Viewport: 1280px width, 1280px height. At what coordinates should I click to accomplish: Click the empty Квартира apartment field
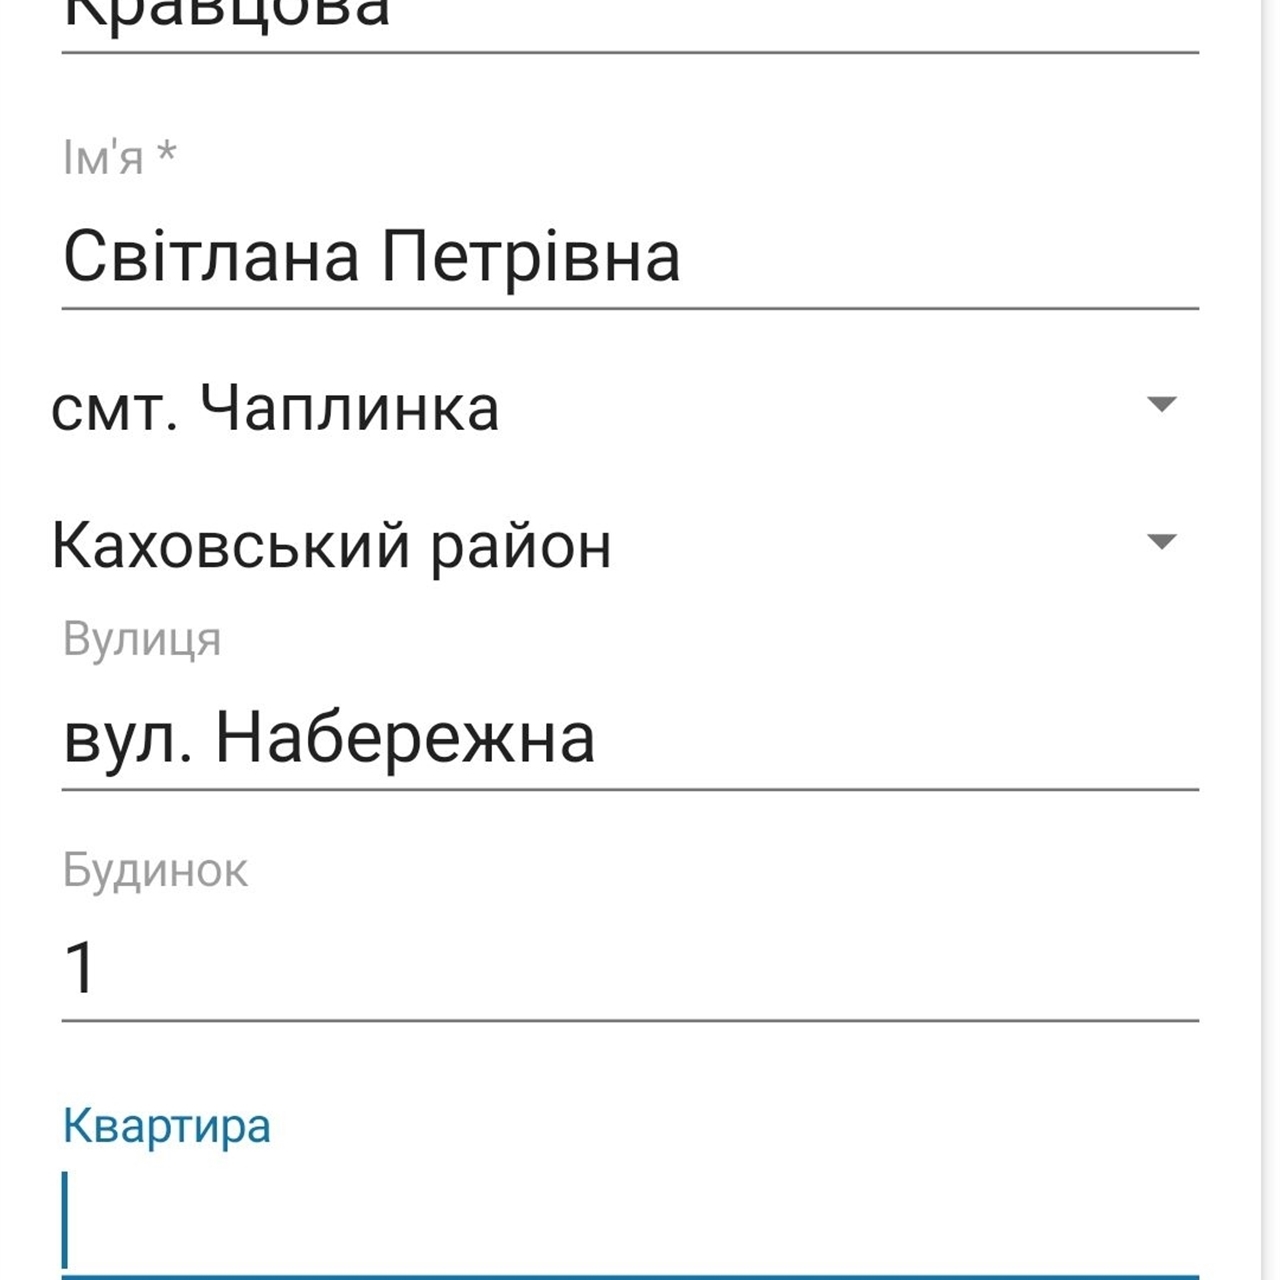coord(630,1220)
